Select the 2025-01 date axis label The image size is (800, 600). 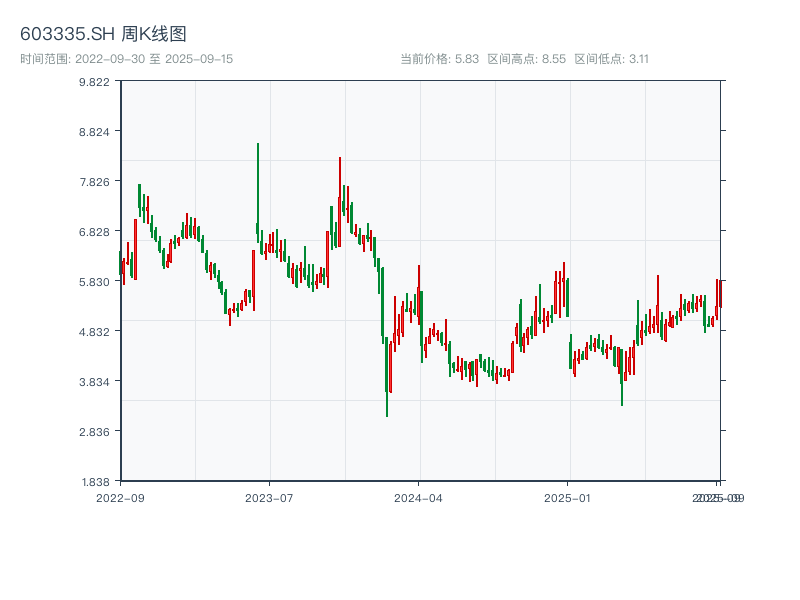point(570,497)
